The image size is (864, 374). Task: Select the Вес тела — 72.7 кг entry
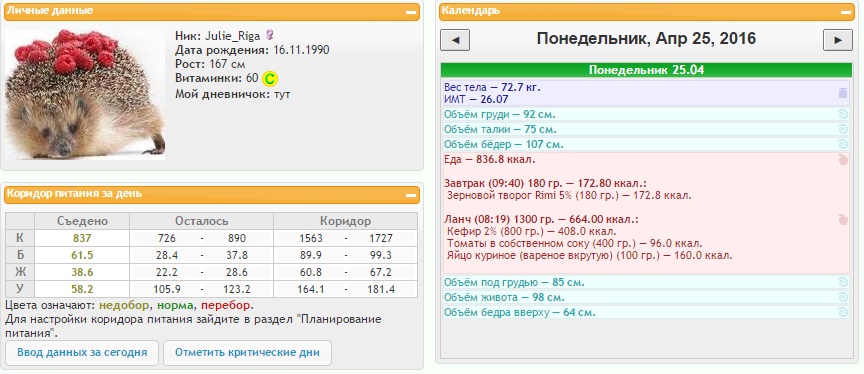pos(493,87)
